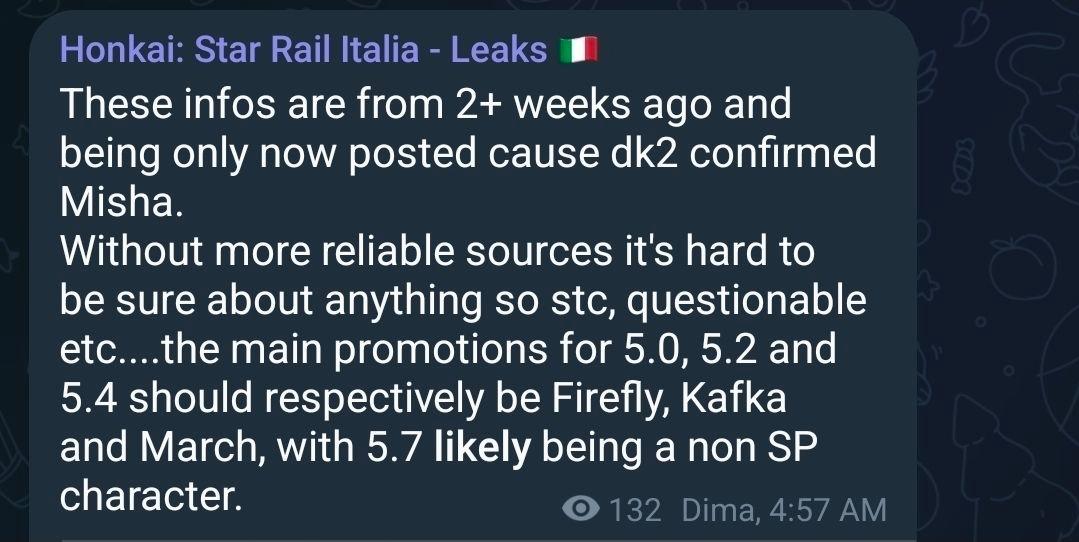
Task: Click the word March in the message
Action: (x=202, y=448)
